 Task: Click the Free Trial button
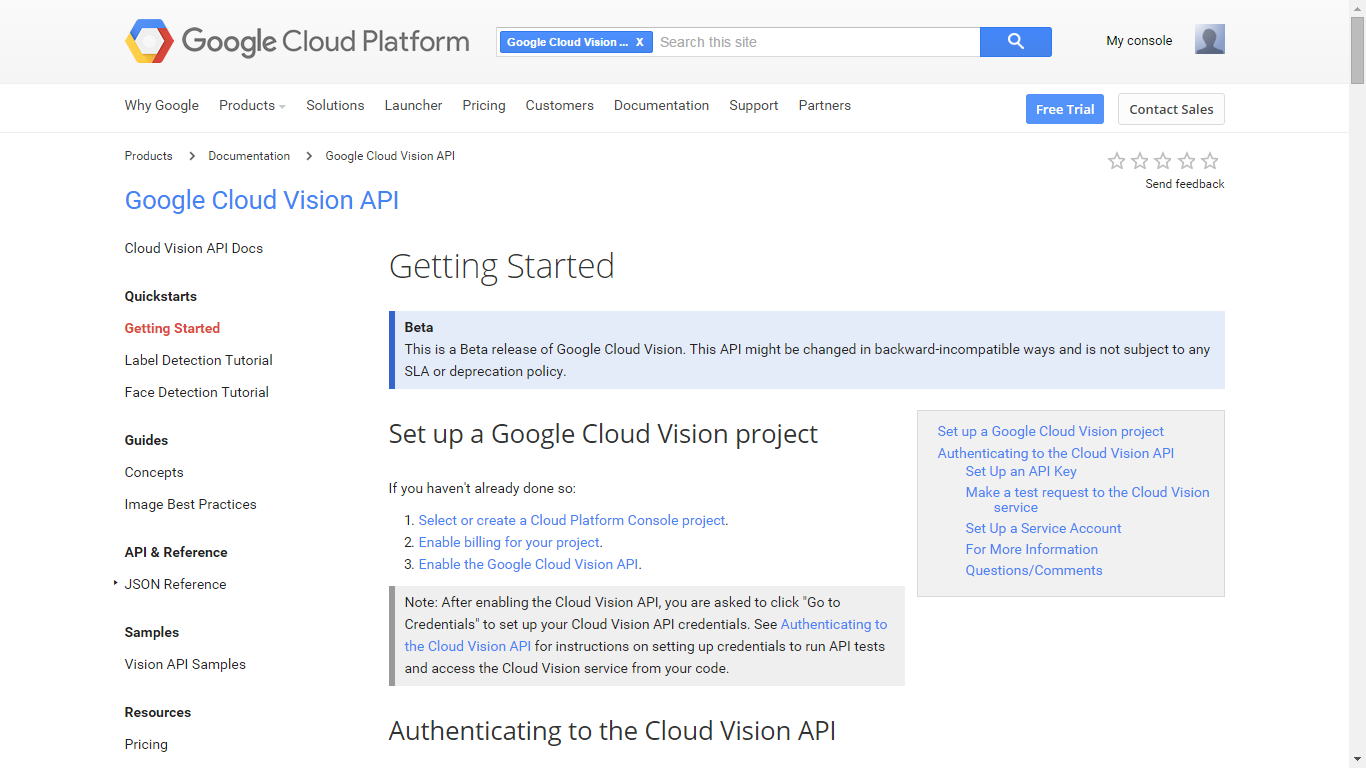point(1065,109)
